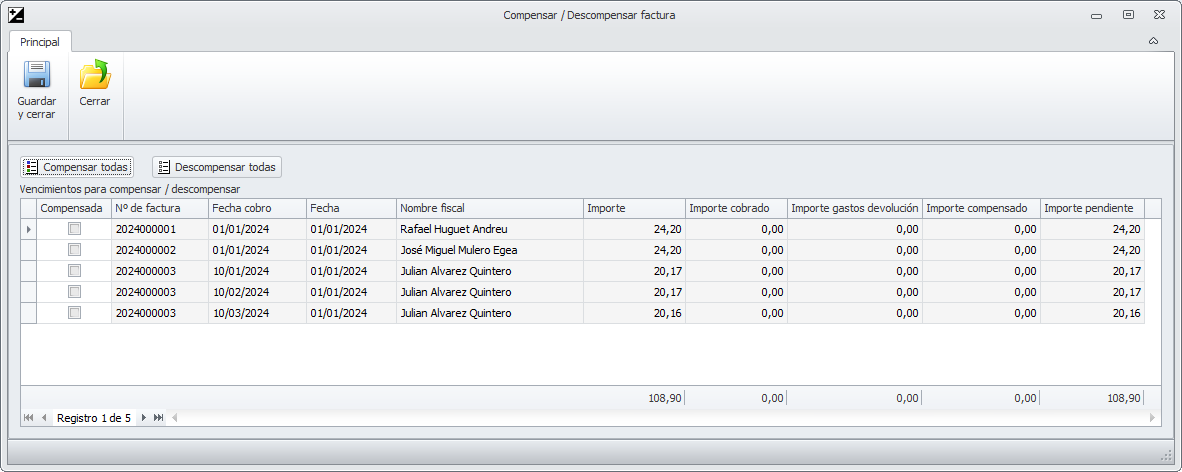Tick Compensada box for José Miguel Mulero
The width and height of the screenshot is (1182, 472).
(74, 250)
